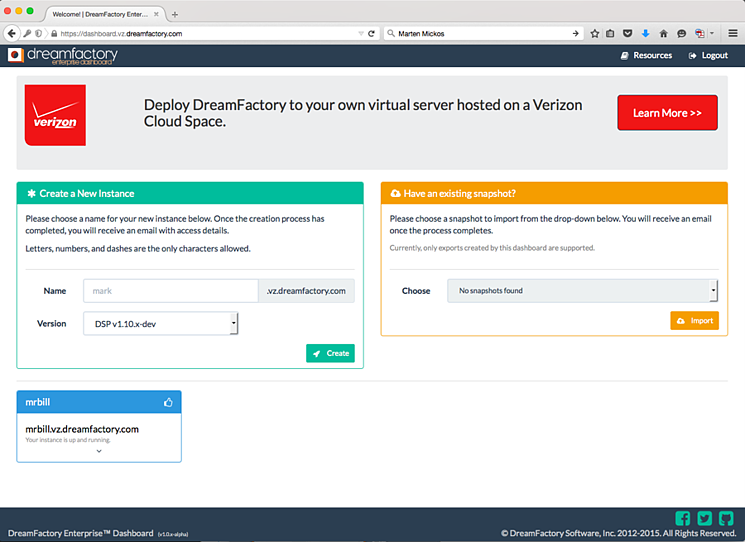
Task: Open the GitHub footer icon
Action: tap(726, 518)
